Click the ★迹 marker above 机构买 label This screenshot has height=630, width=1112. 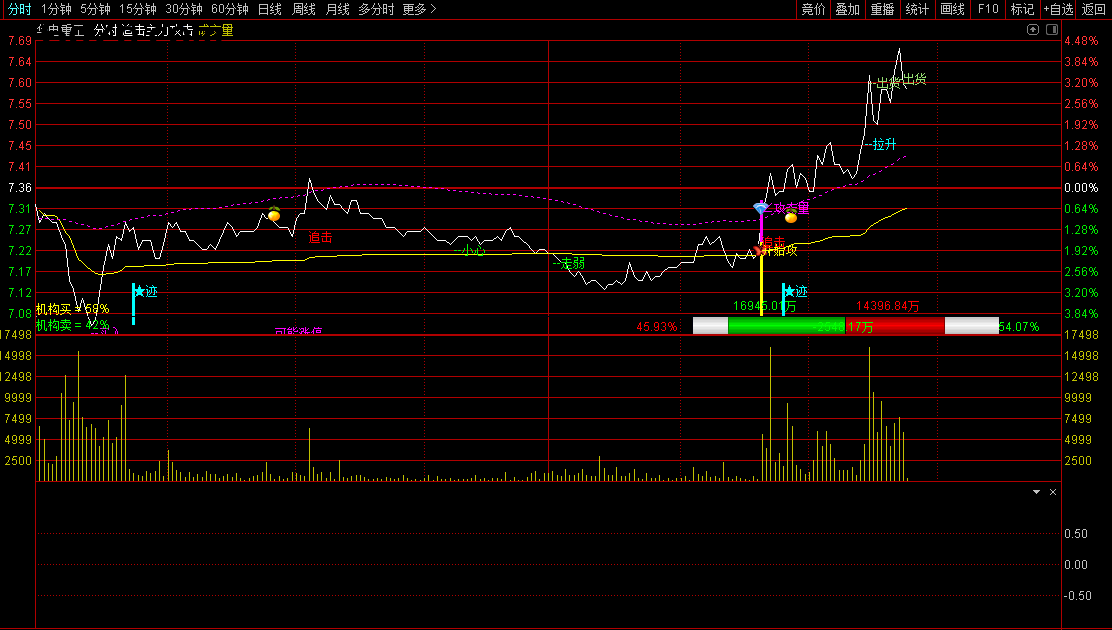pyautogui.click(x=145, y=291)
